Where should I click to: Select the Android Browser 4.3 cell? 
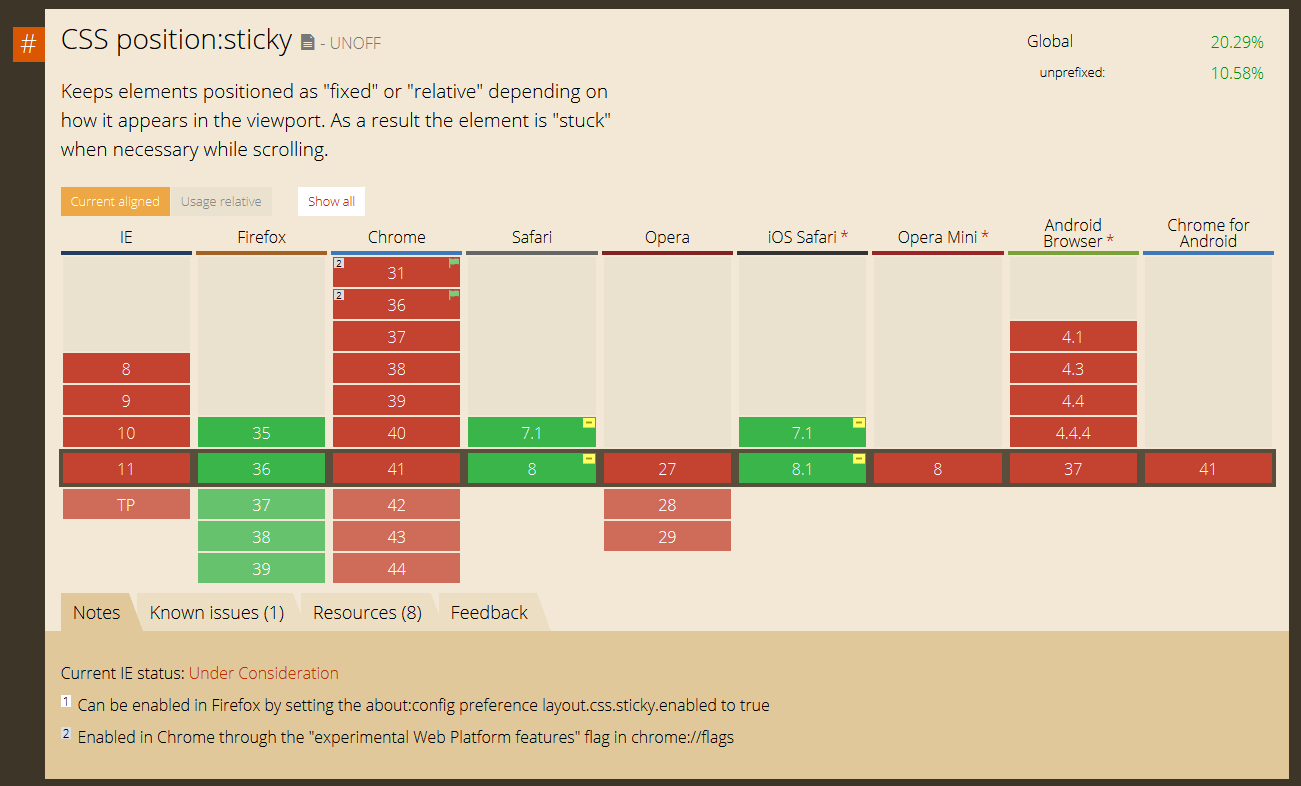click(x=1073, y=369)
